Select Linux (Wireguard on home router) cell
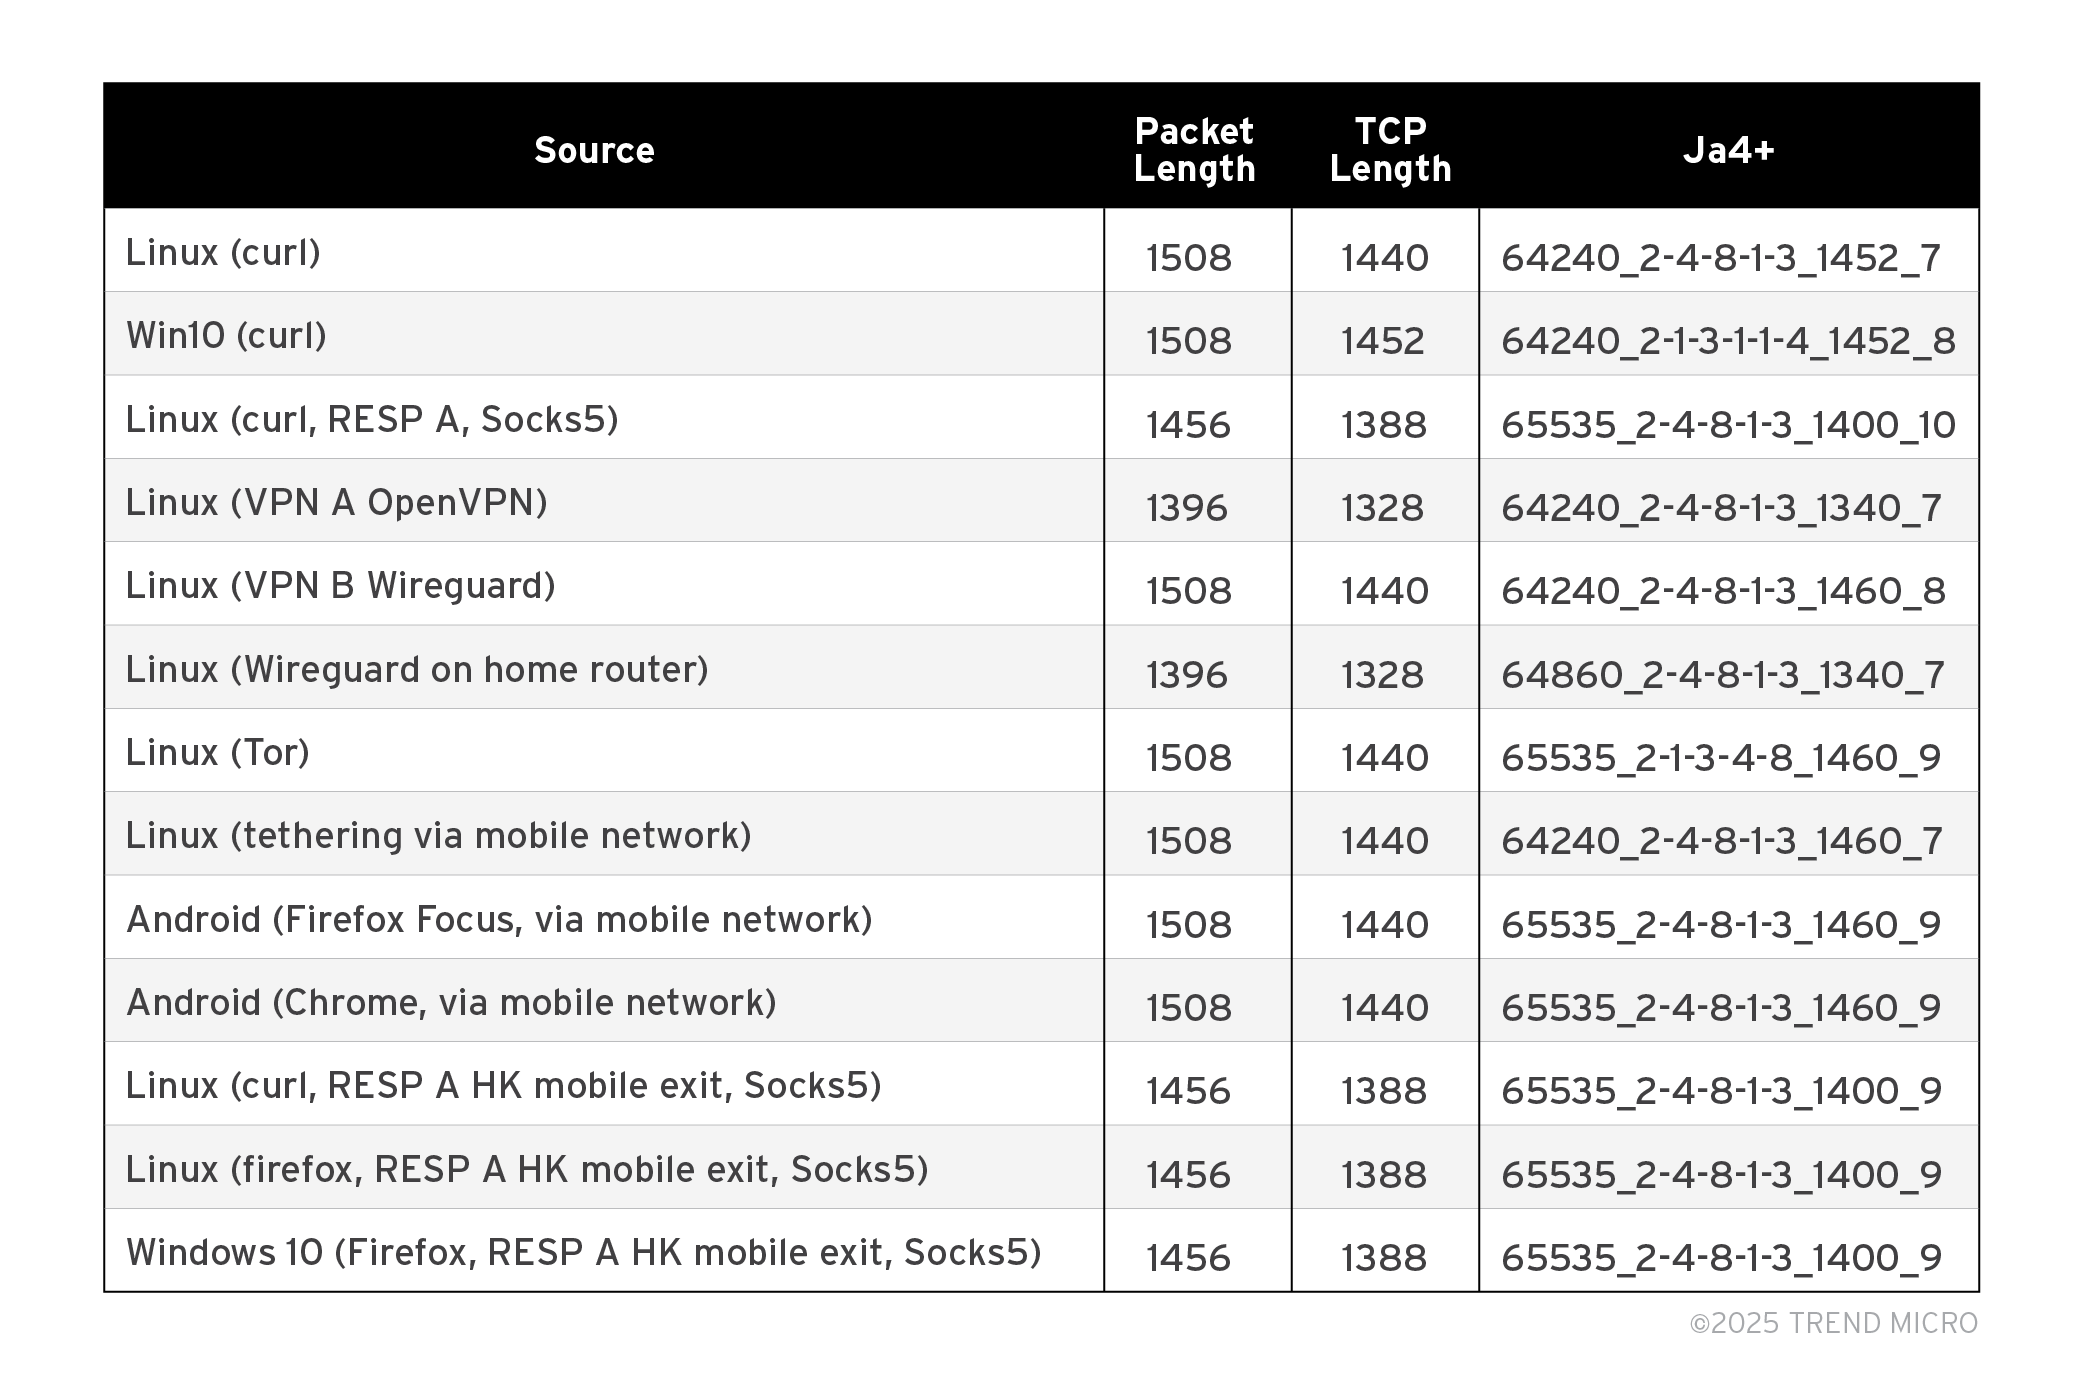The height and width of the screenshot is (1395, 2084). [x=416, y=669]
